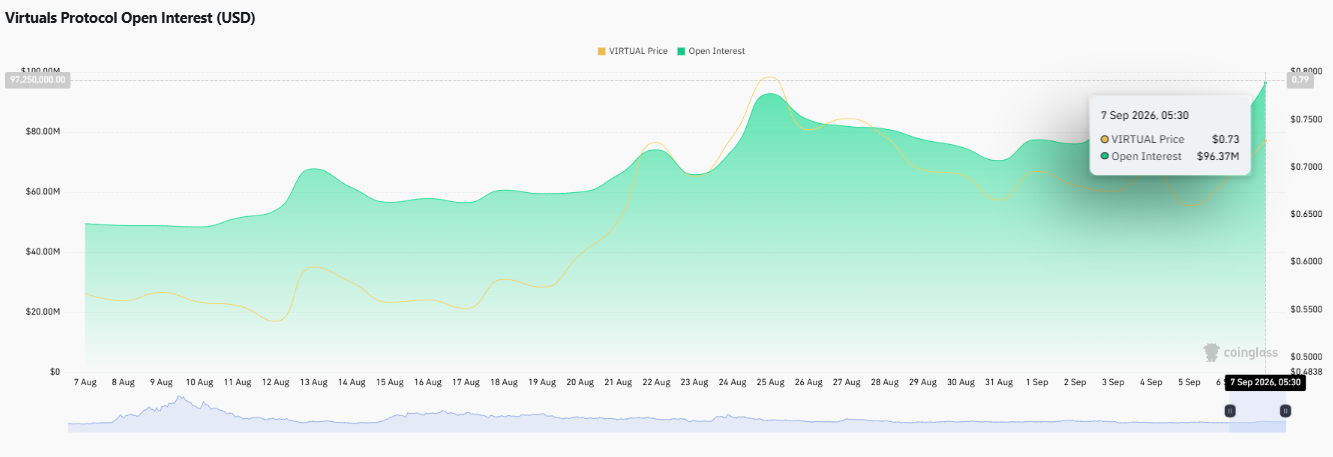The height and width of the screenshot is (457, 1333).
Task: Click the 28 Aug axis label
Action: click(884, 382)
